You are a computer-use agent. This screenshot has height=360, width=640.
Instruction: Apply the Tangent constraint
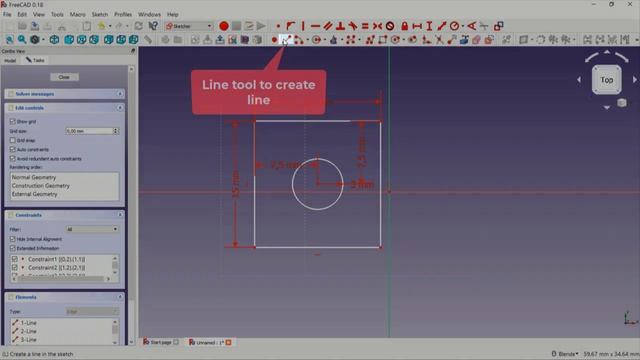point(353,26)
